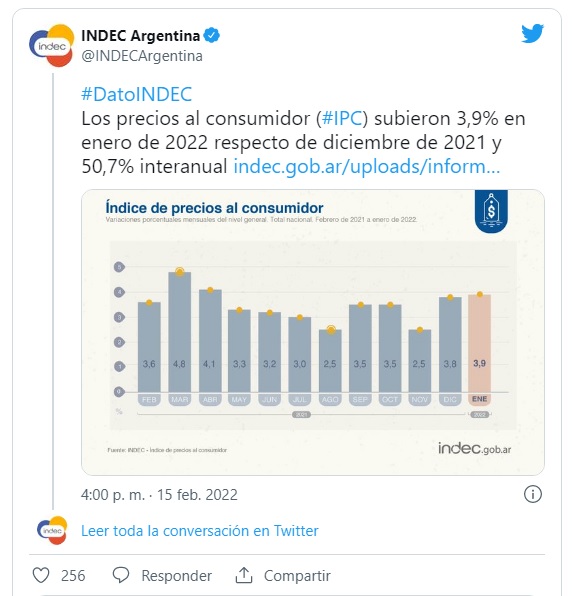Click the blue verified badge

211,35
